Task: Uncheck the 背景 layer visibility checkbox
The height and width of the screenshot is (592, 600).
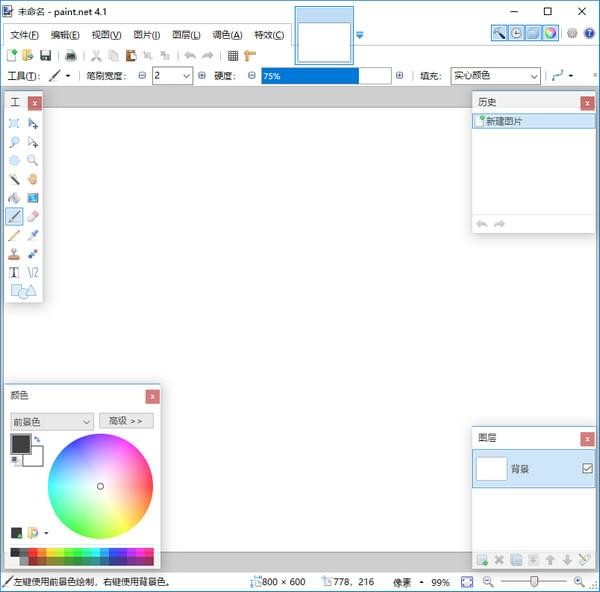Action: coord(587,468)
